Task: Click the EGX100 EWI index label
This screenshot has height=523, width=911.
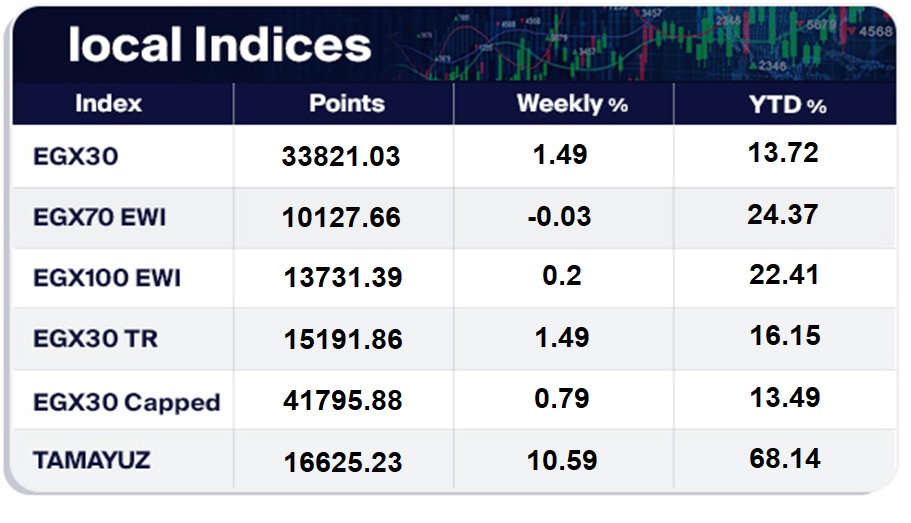Action: coord(107,278)
